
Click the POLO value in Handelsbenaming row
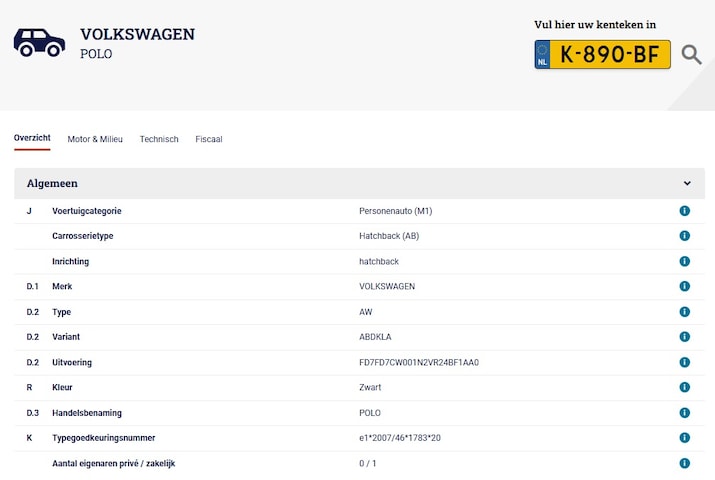tap(370, 413)
